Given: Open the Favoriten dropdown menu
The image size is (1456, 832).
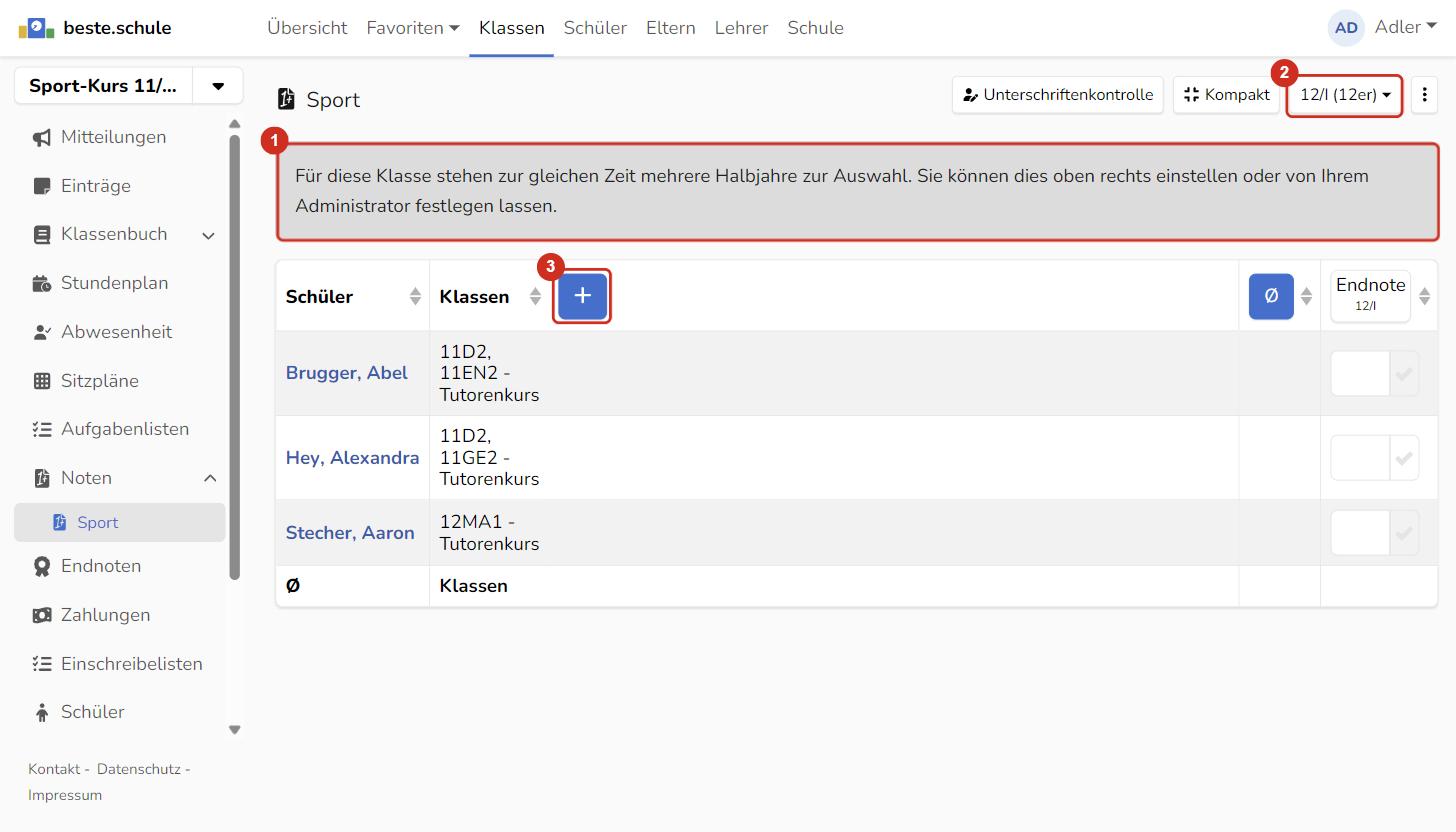Looking at the screenshot, I should [x=413, y=28].
